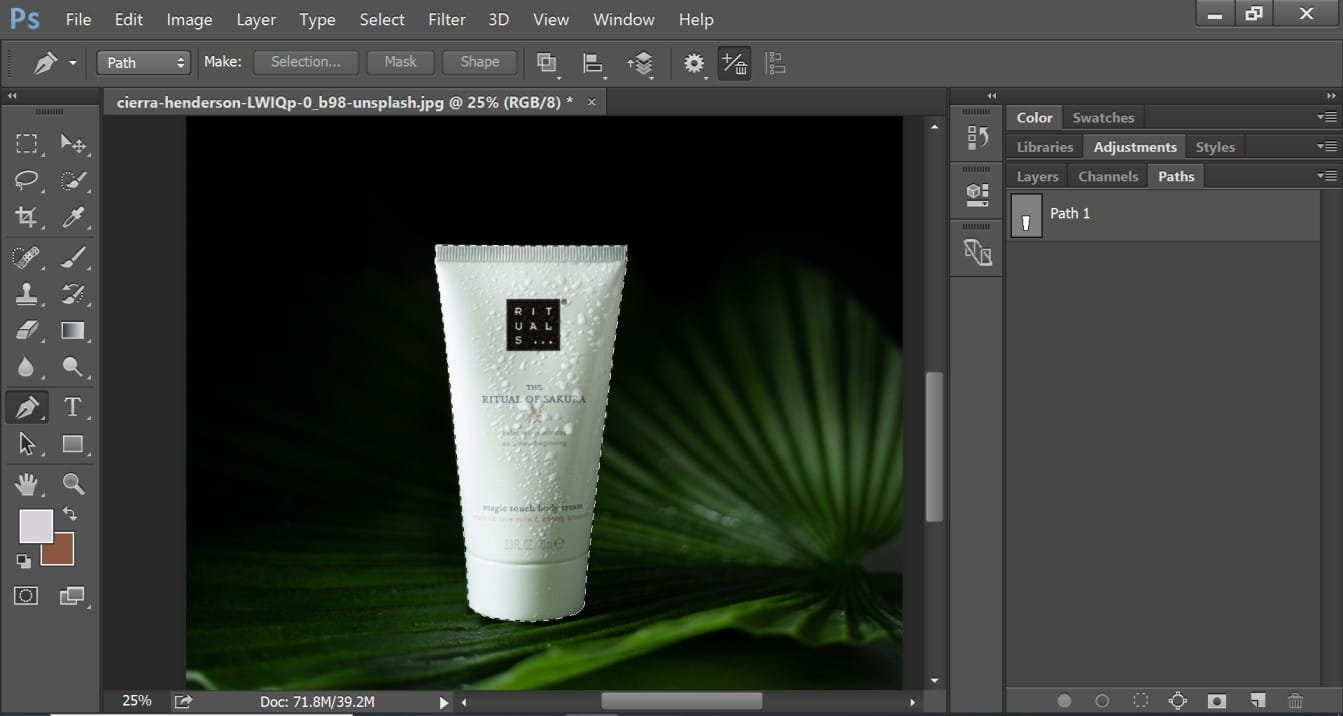This screenshot has width=1343, height=716.
Task: Switch to the Channels tab
Action: point(1107,176)
